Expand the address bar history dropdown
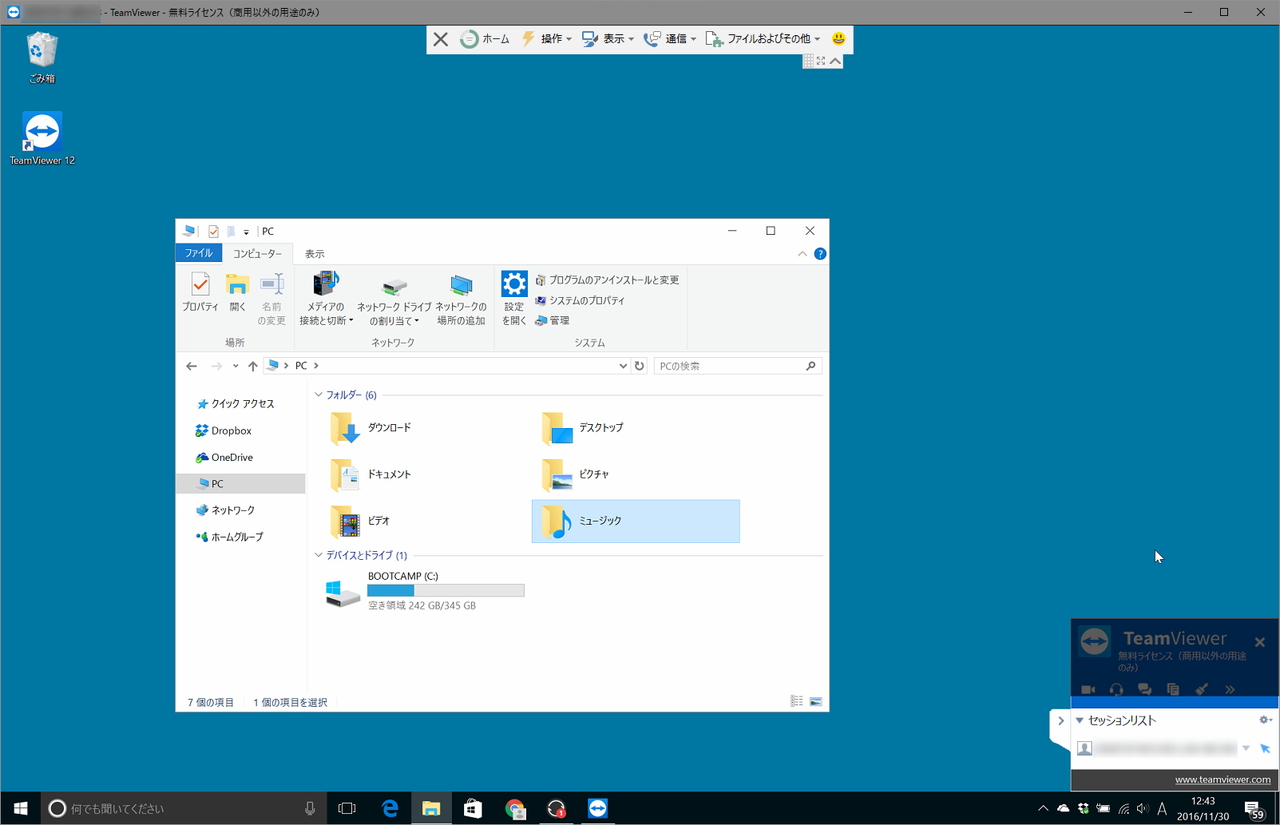 tap(624, 366)
